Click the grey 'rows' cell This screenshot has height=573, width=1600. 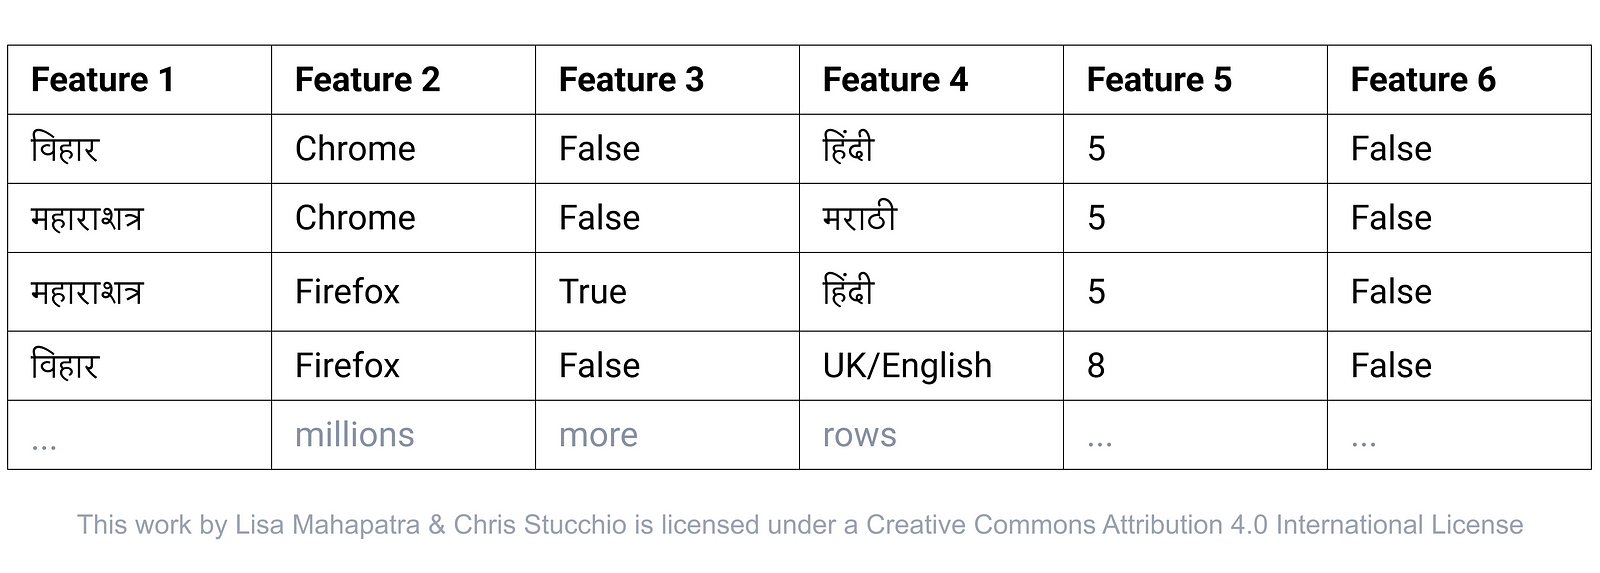860,435
